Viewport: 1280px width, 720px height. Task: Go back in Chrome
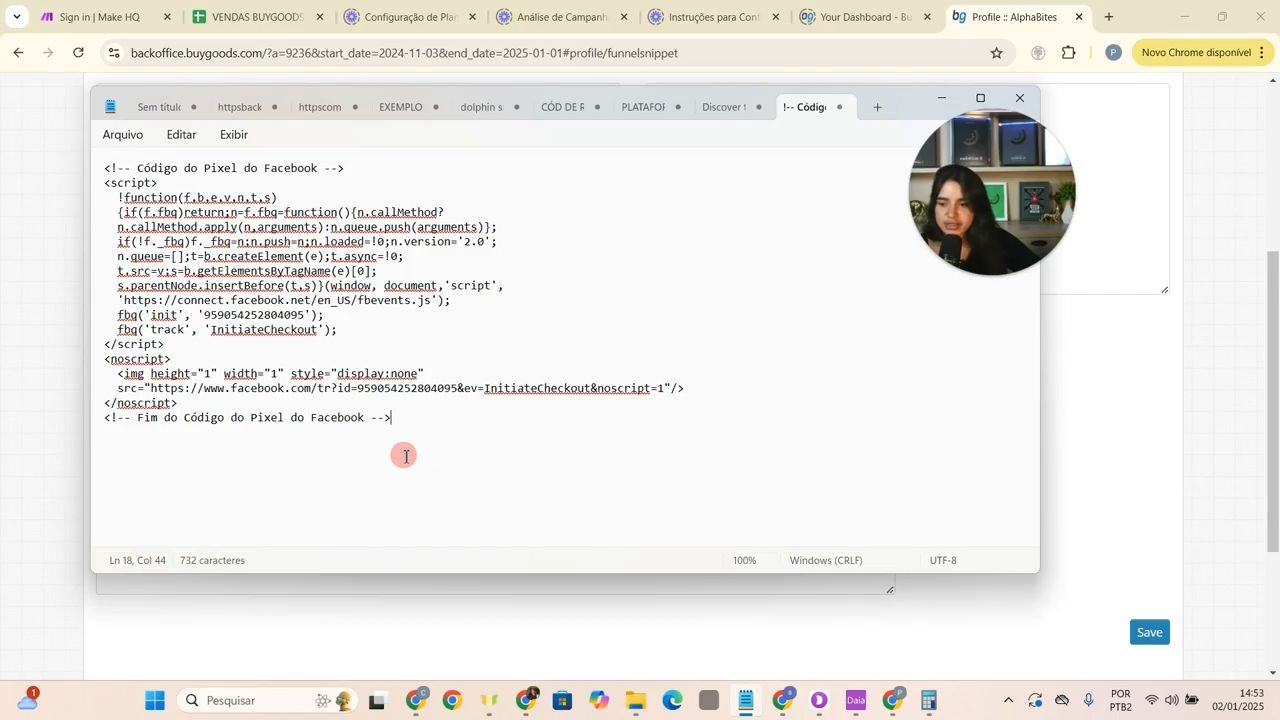[17, 53]
